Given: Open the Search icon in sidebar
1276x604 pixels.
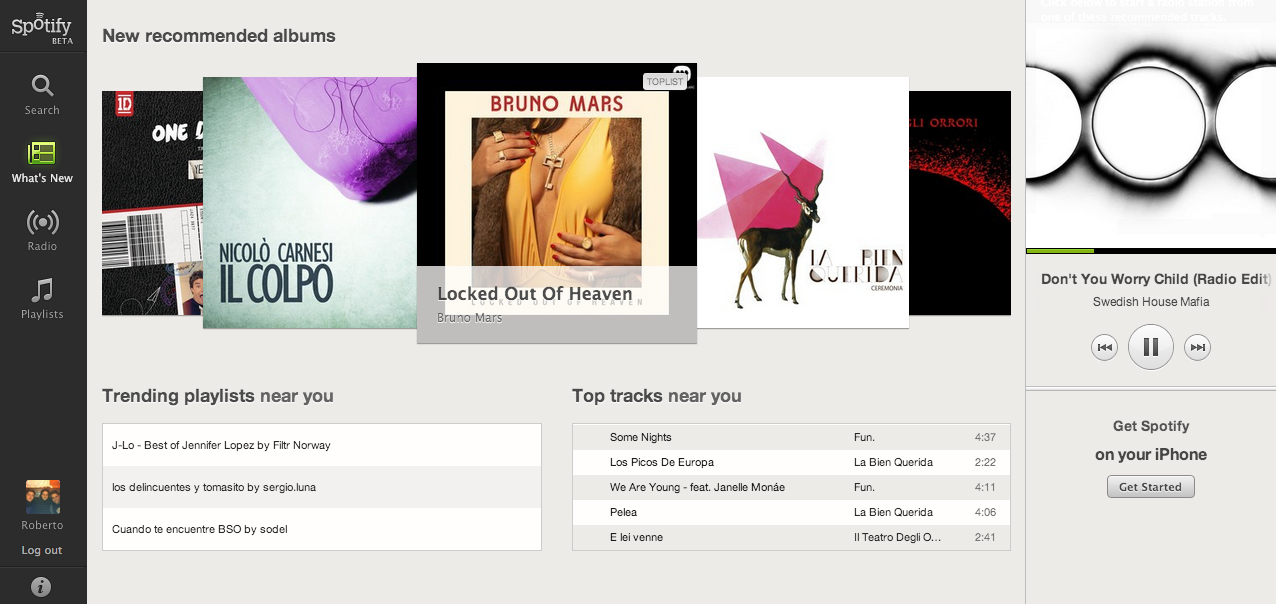Looking at the screenshot, I should [42, 85].
